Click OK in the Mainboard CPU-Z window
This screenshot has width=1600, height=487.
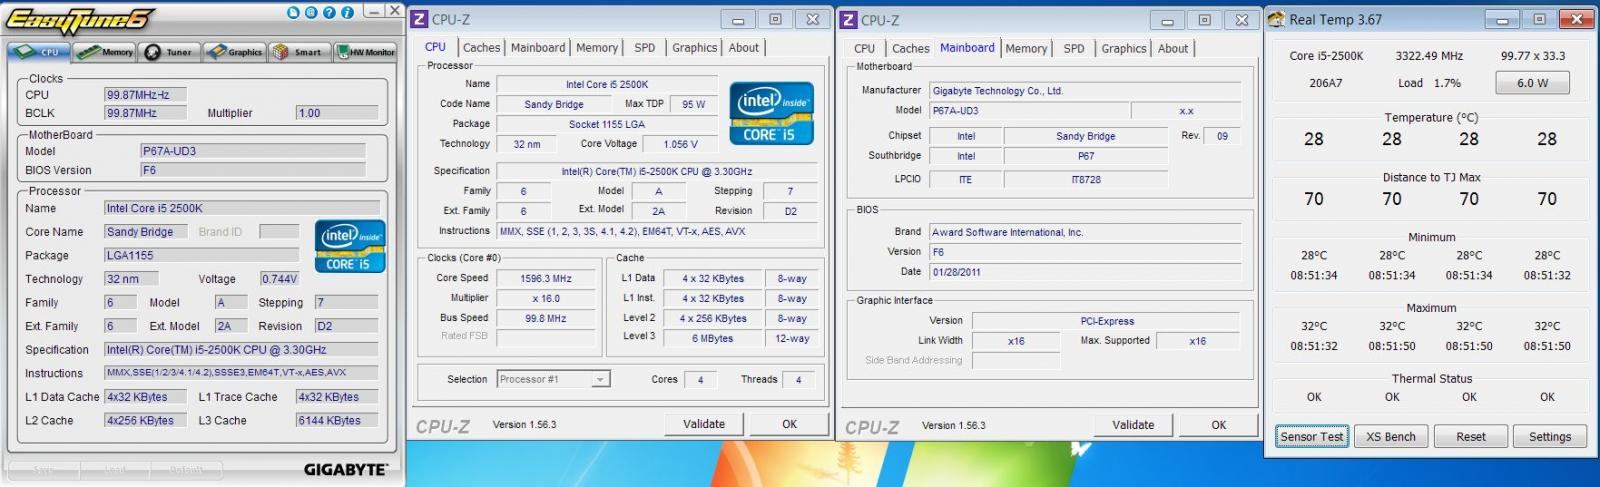tap(1219, 425)
